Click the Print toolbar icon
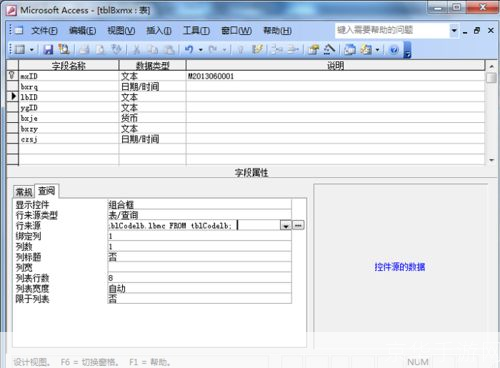500x368 pixels. pyautogui.click(x=84, y=50)
